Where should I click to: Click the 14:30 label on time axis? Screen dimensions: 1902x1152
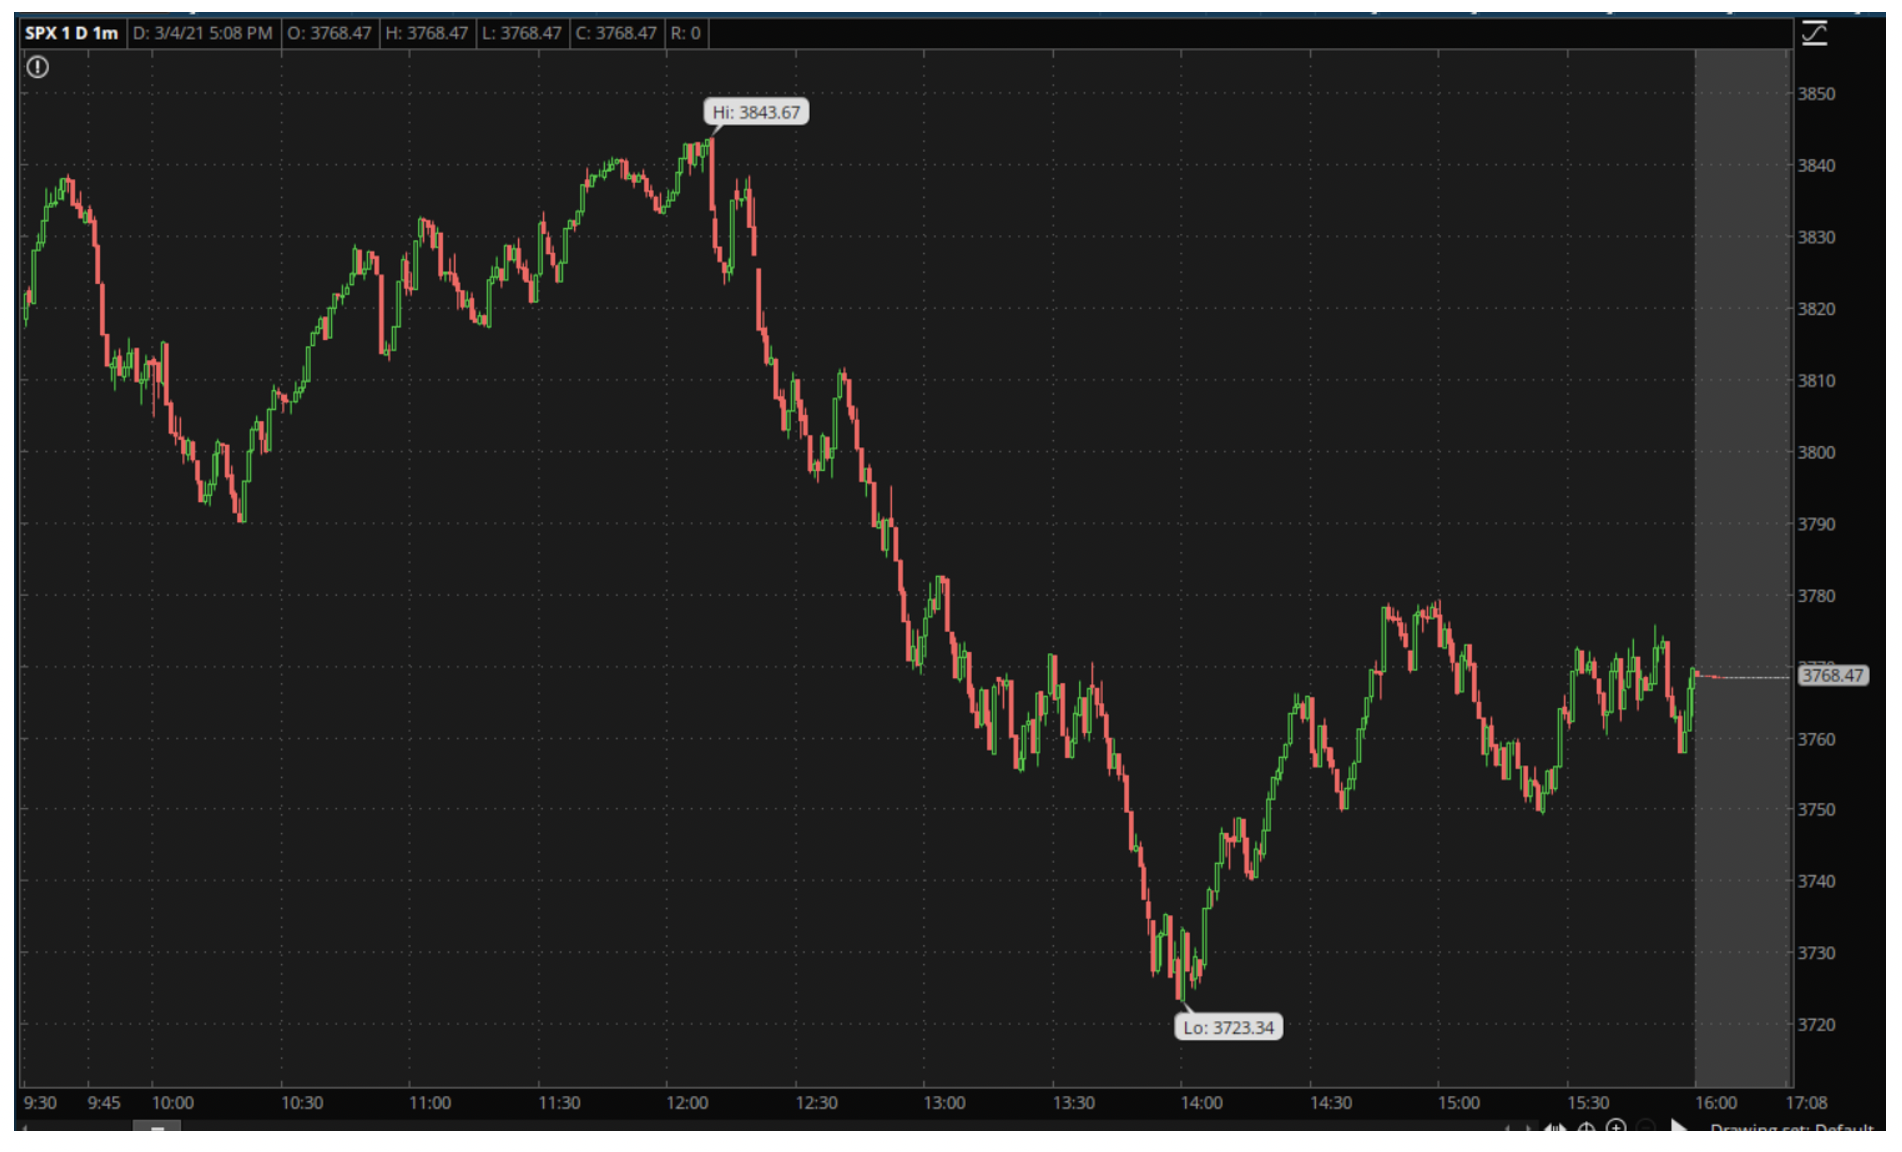coord(1331,1102)
